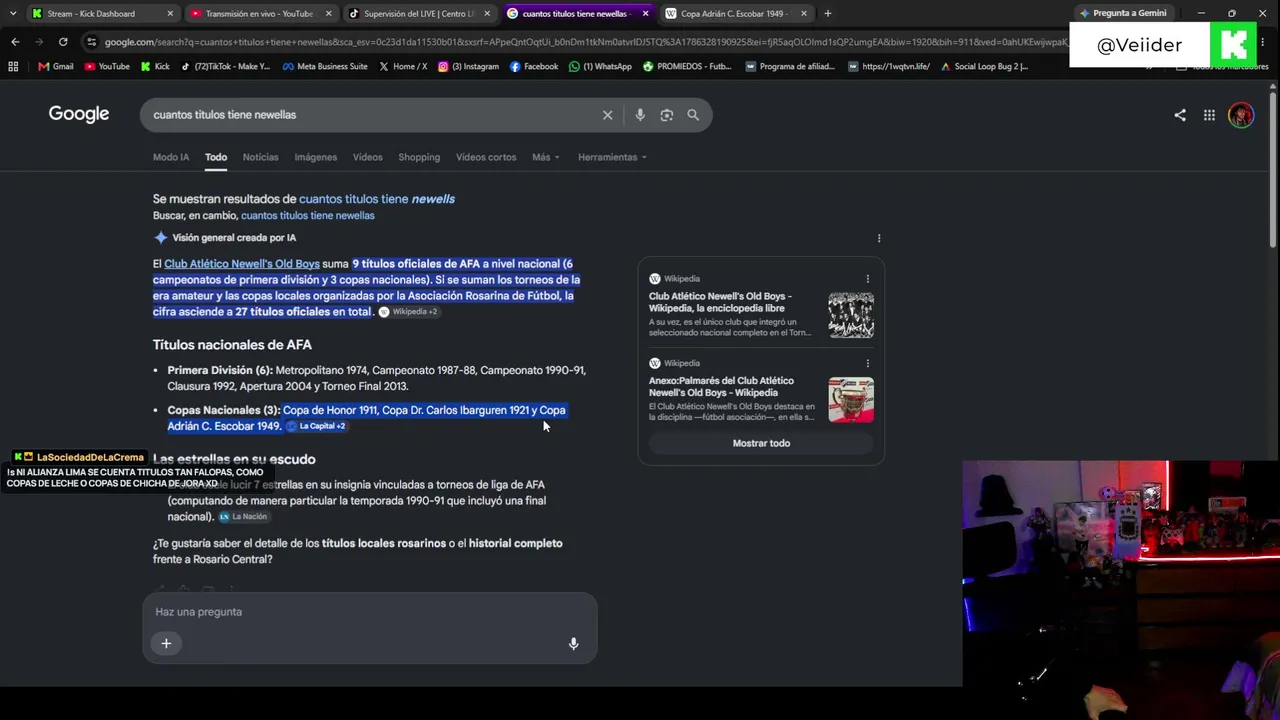The width and height of the screenshot is (1280, 720).
Task: Open options for first Wikipedia source card
Action: [867, 279]
